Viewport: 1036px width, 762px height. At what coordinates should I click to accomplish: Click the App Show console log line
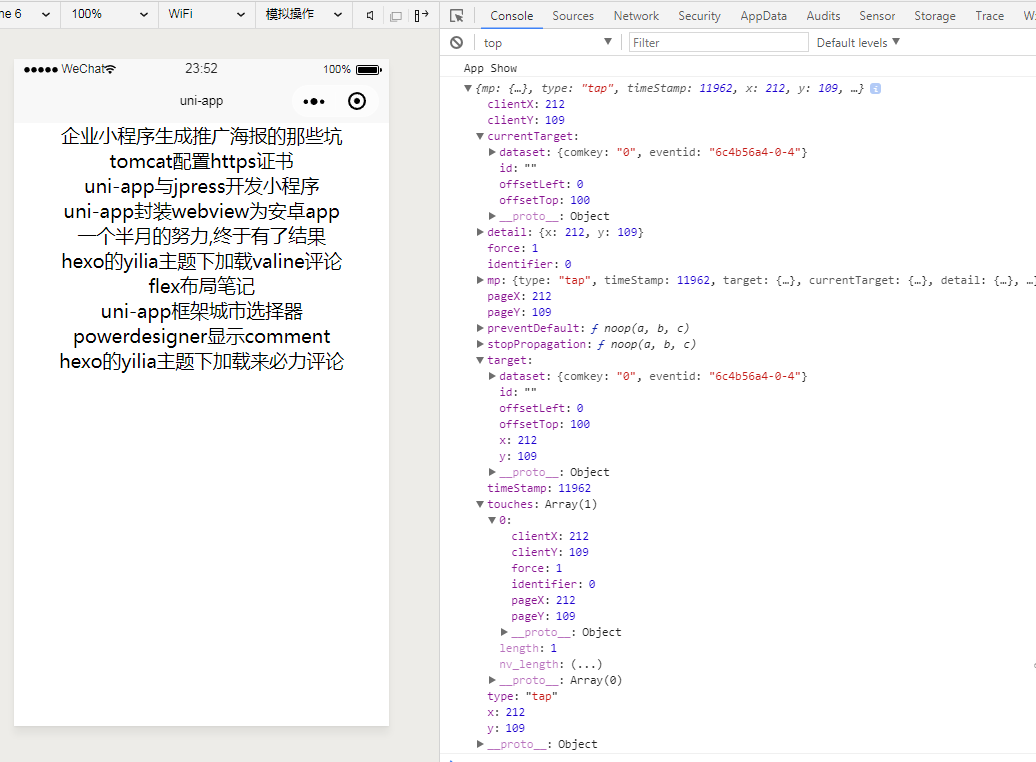[x=490, y=68]
